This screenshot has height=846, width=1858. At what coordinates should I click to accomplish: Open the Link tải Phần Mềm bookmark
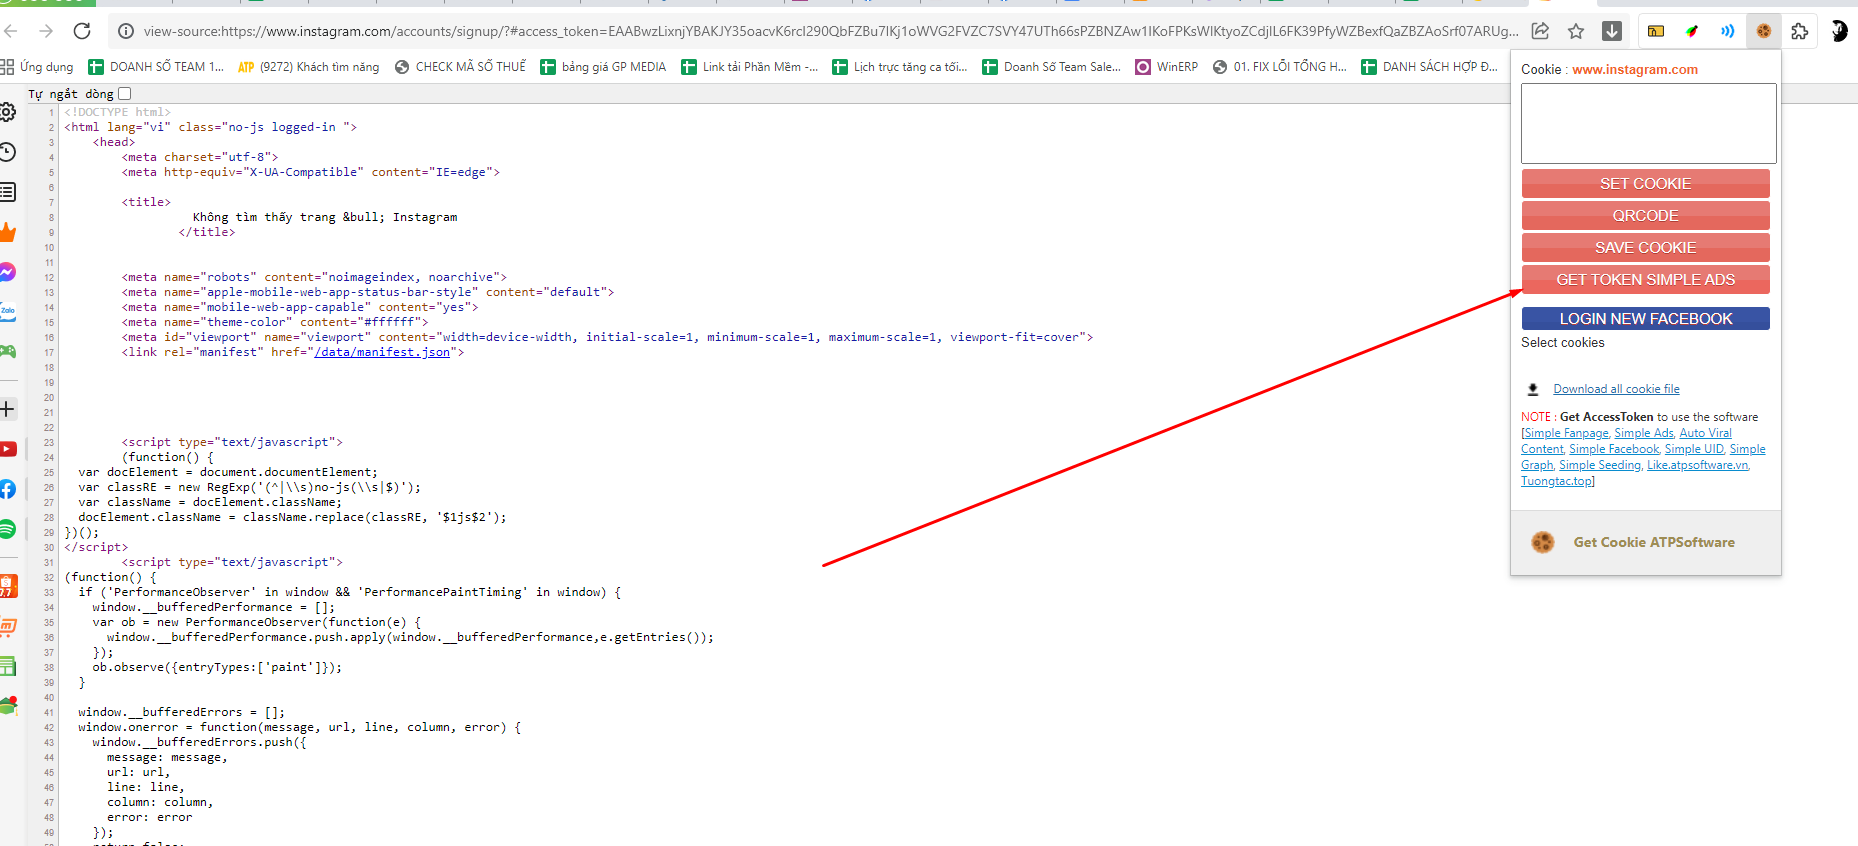749,67
